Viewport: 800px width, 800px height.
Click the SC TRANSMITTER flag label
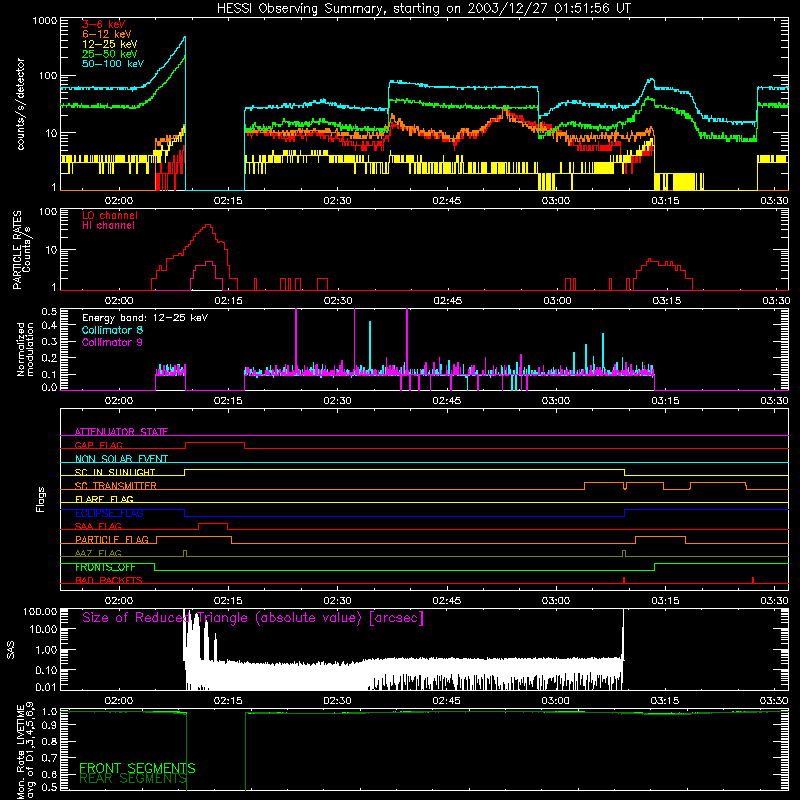pyautogui.click(x=116, y=485)
